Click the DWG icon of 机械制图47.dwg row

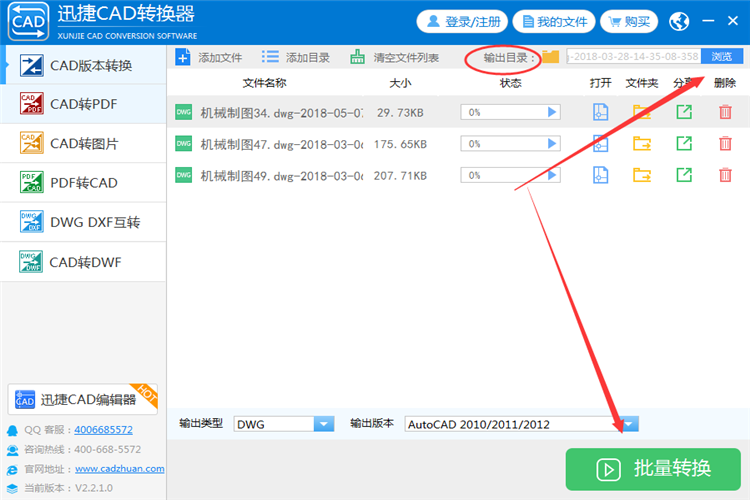tap(184, 144)
